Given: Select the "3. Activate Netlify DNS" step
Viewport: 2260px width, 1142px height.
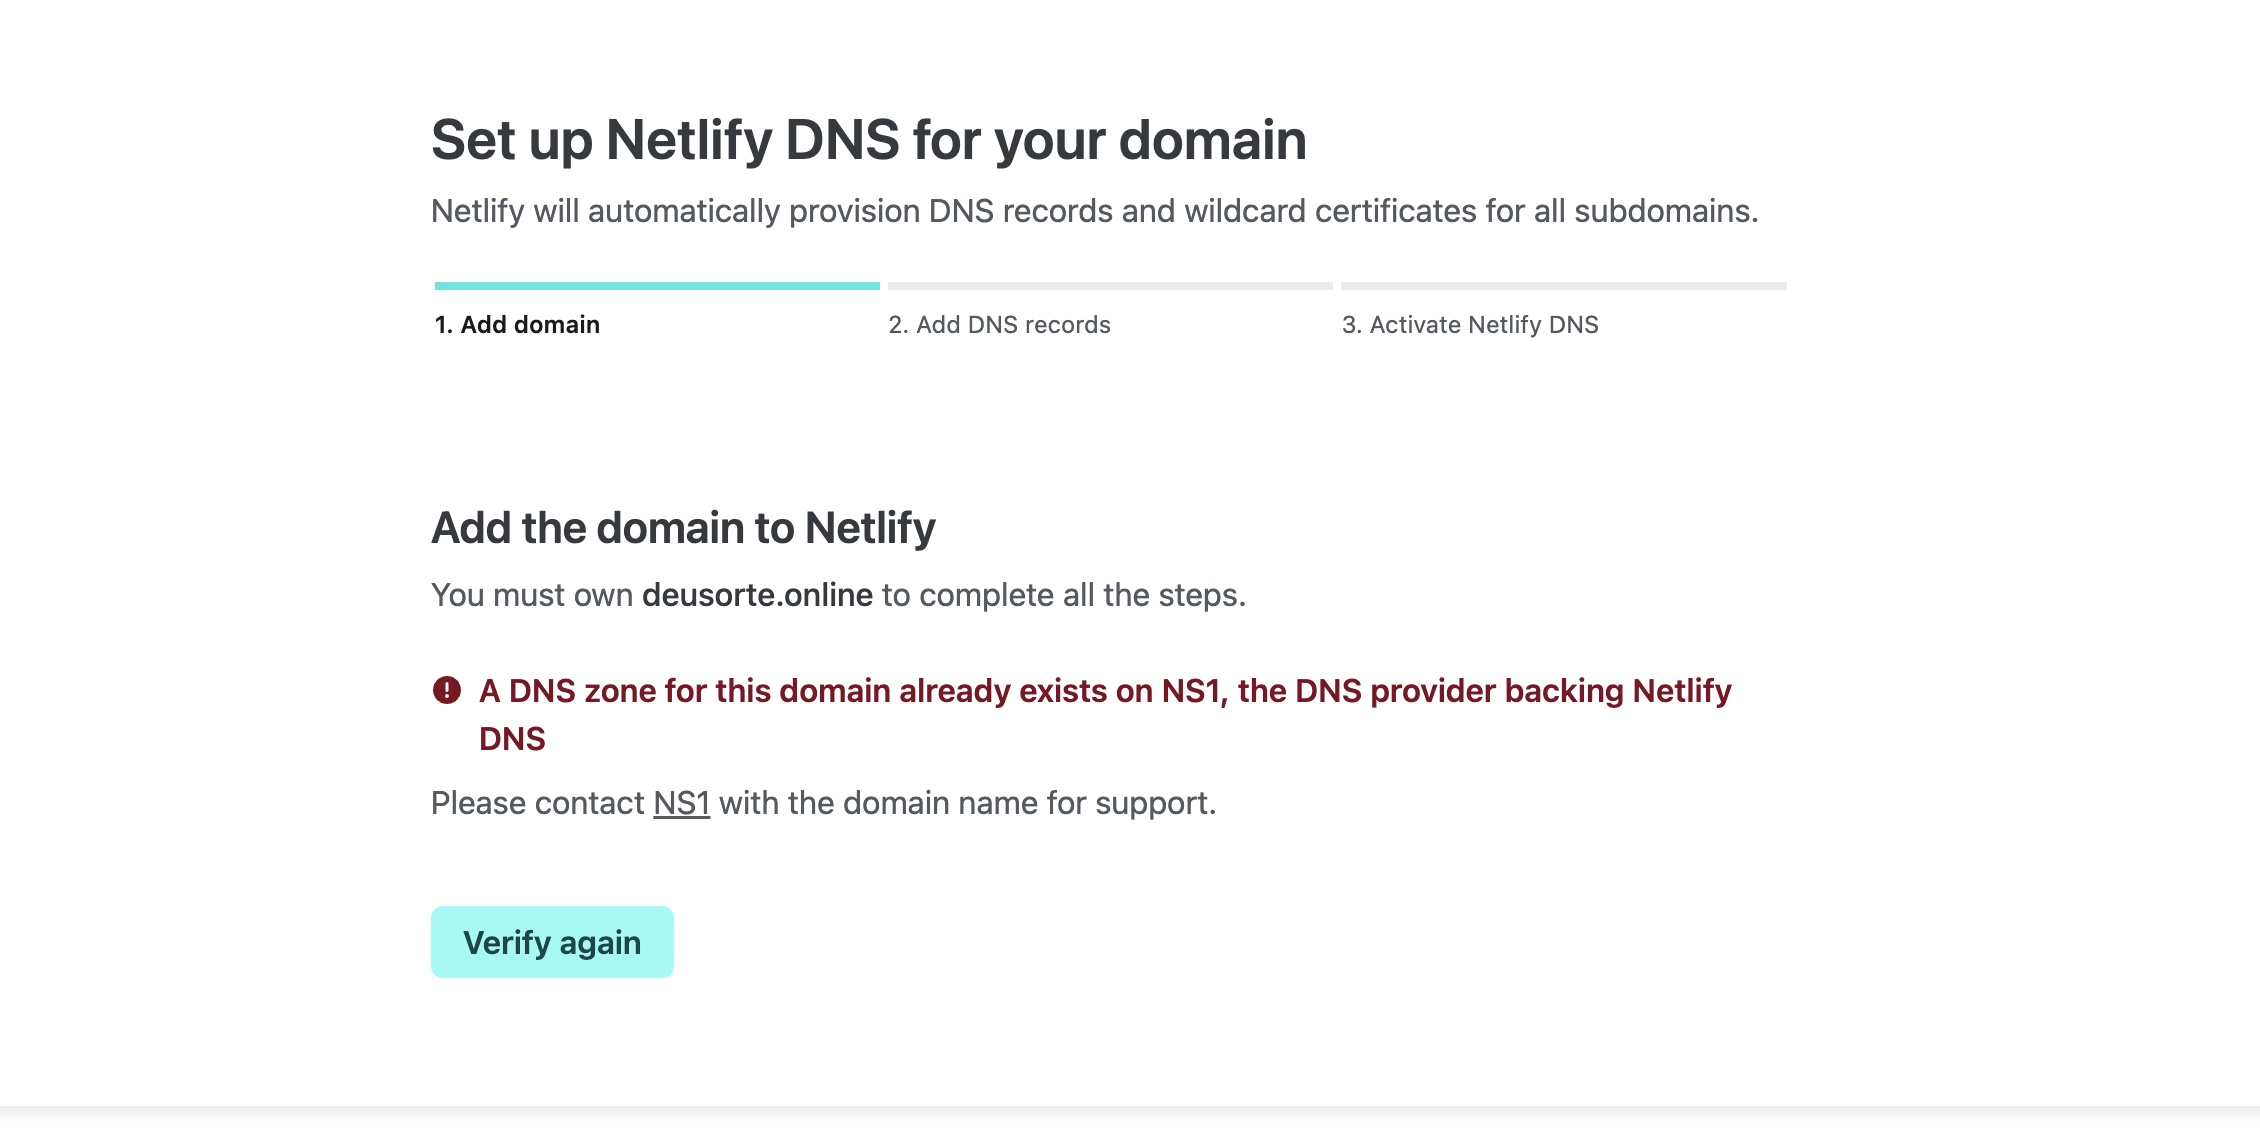Looking at the screenshot, I should (x=1470, y=325).
